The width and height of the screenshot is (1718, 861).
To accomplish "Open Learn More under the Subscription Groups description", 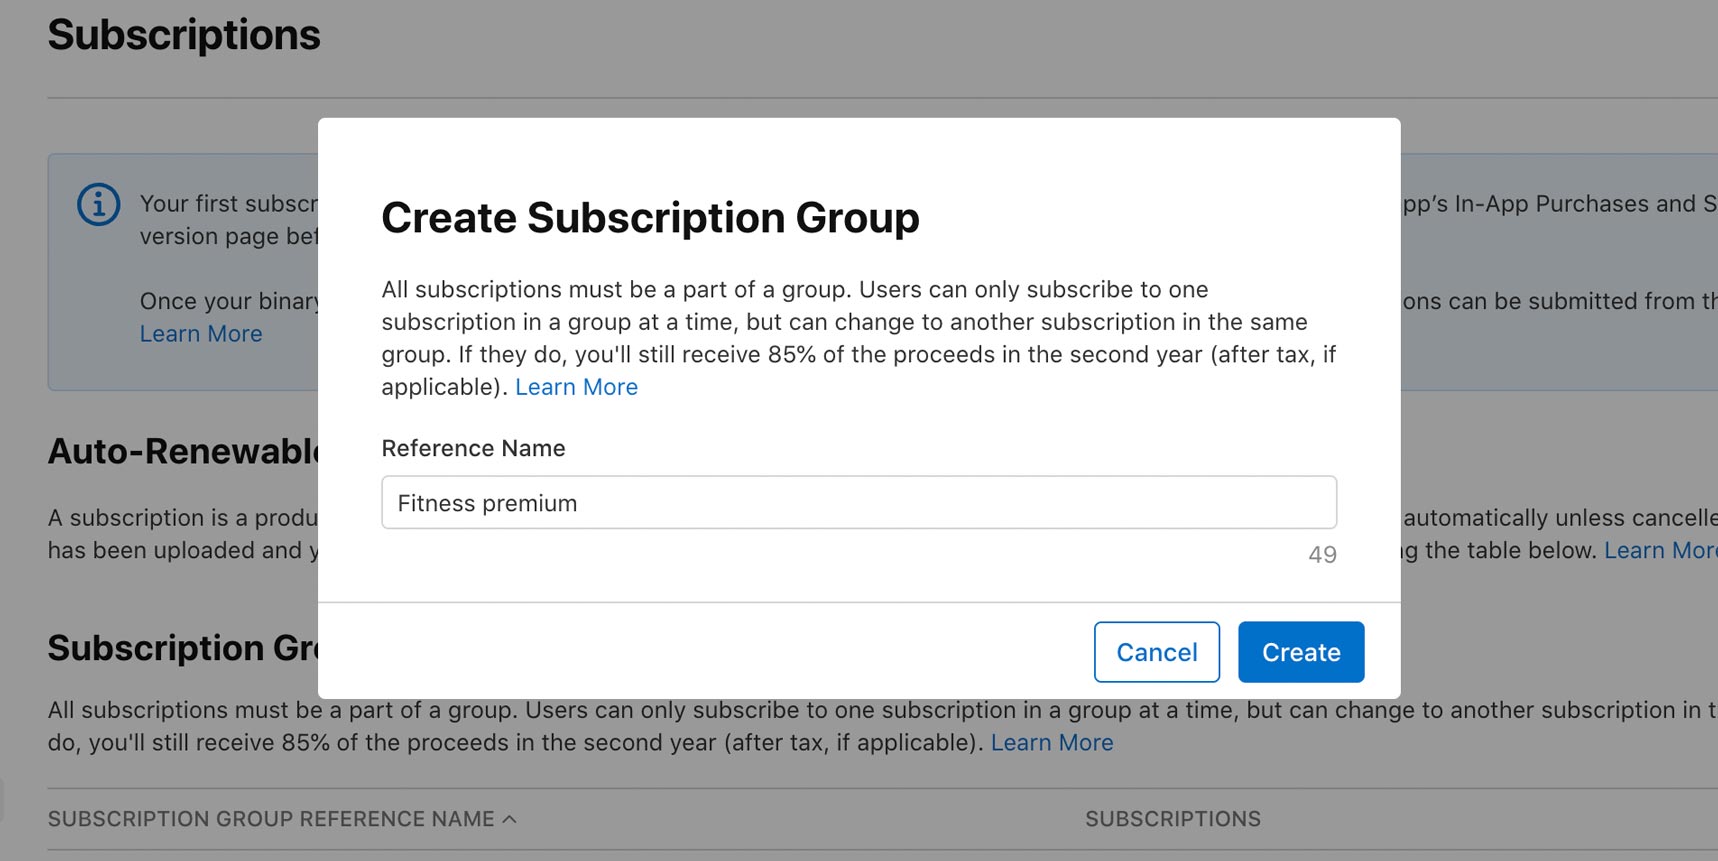I will point(1051,742).
